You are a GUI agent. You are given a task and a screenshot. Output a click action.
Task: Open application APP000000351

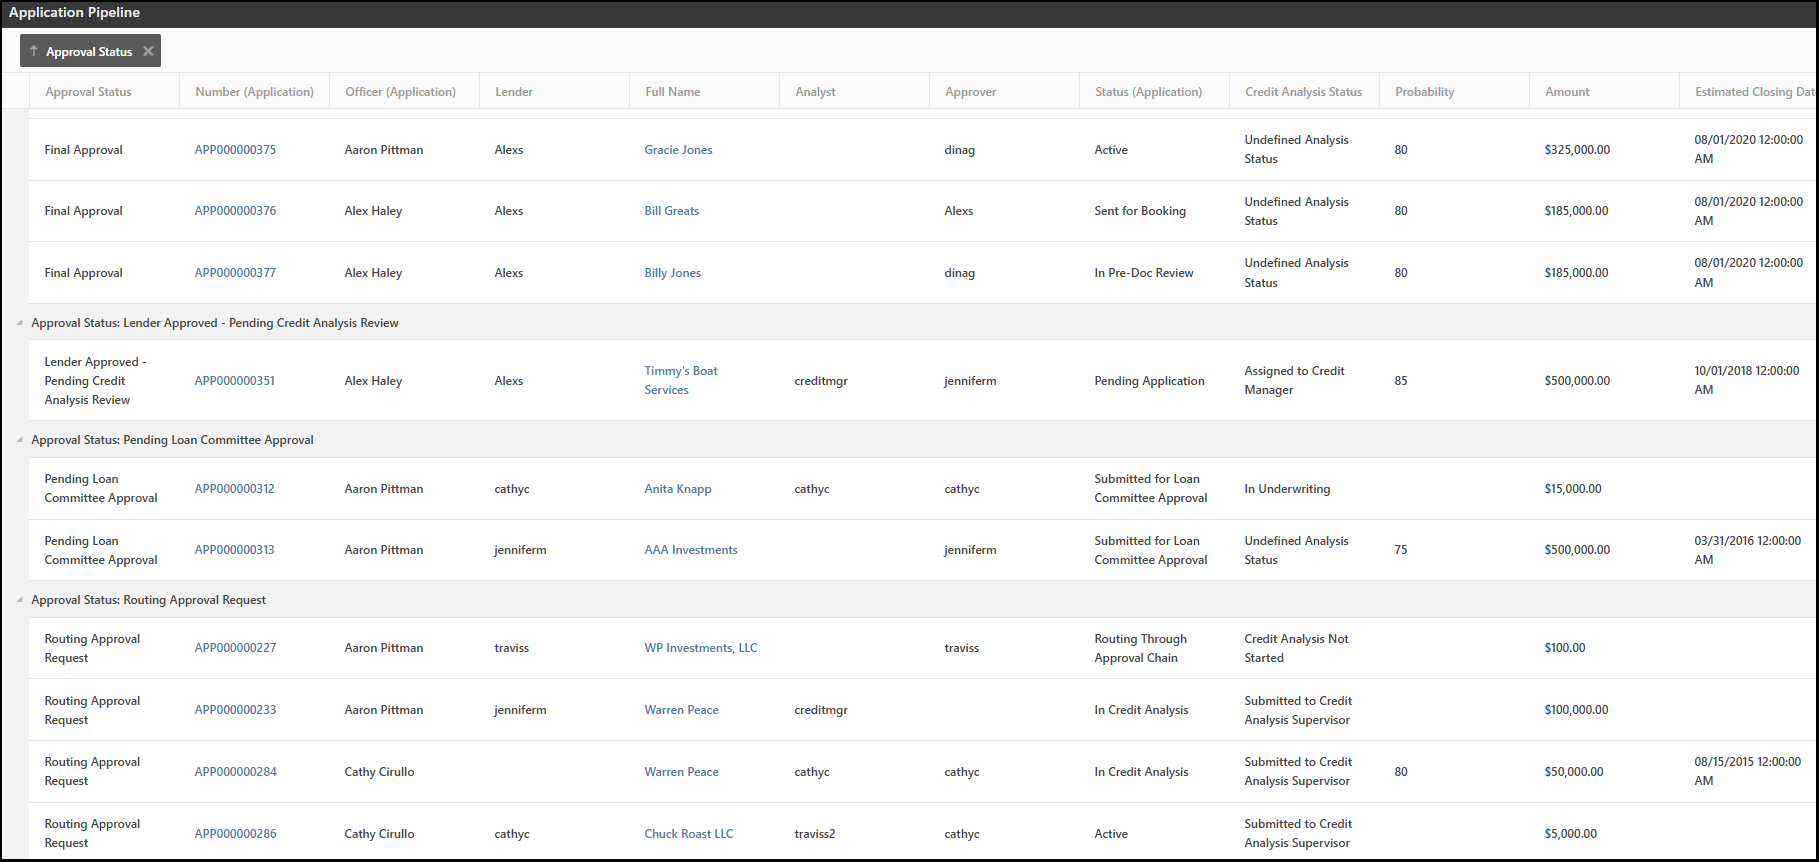click(235, 381)
